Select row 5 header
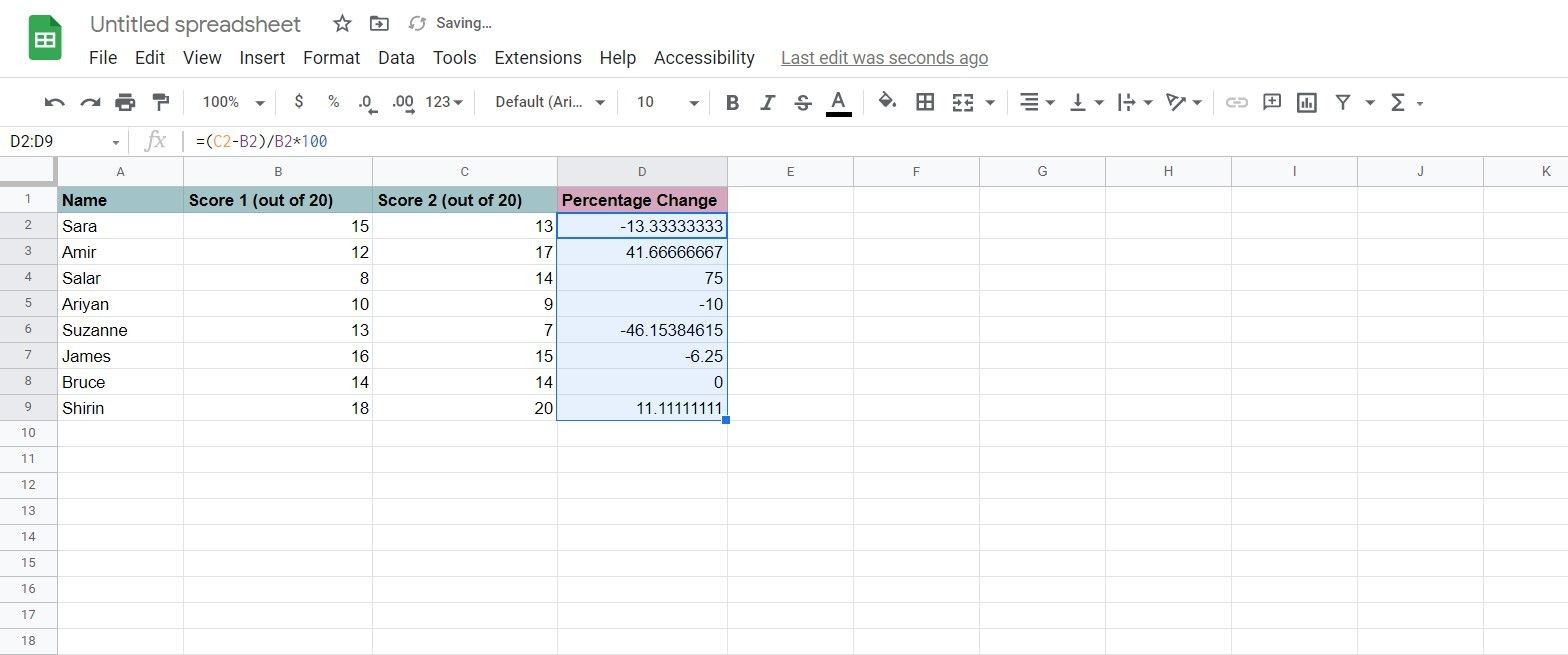Viewport: 1568px width, 655px height. tap(28, 304)
